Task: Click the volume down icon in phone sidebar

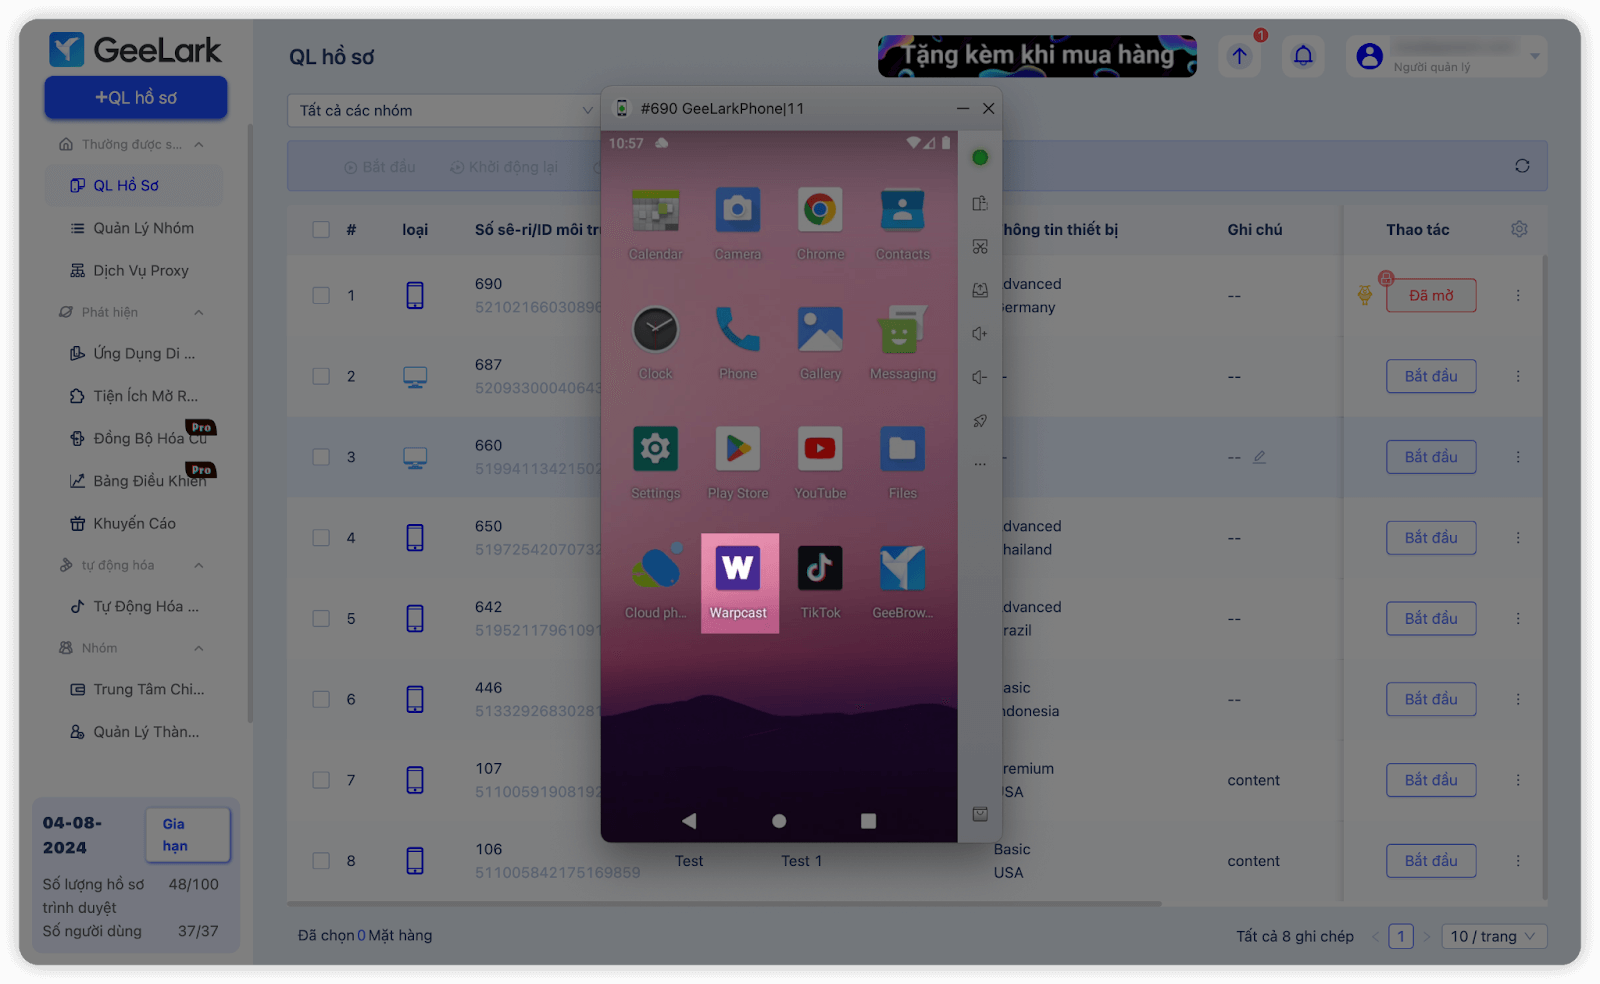Action: (980, 377)
